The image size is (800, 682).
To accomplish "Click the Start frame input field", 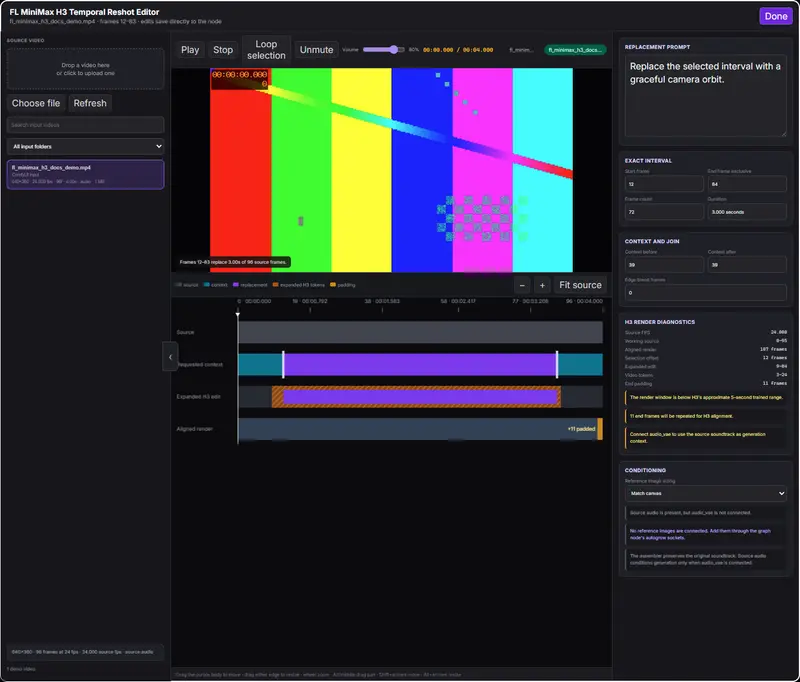I will click(664, 184).
